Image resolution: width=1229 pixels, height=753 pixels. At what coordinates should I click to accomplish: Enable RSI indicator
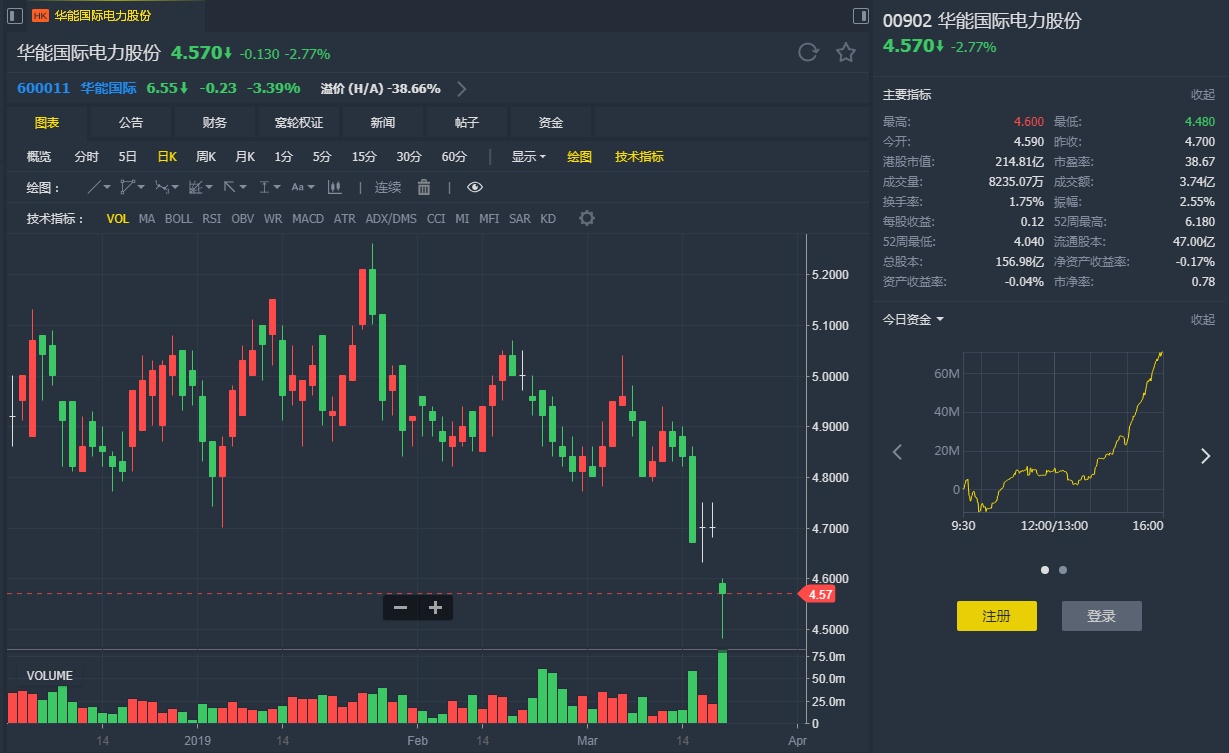tap(212, 218)
